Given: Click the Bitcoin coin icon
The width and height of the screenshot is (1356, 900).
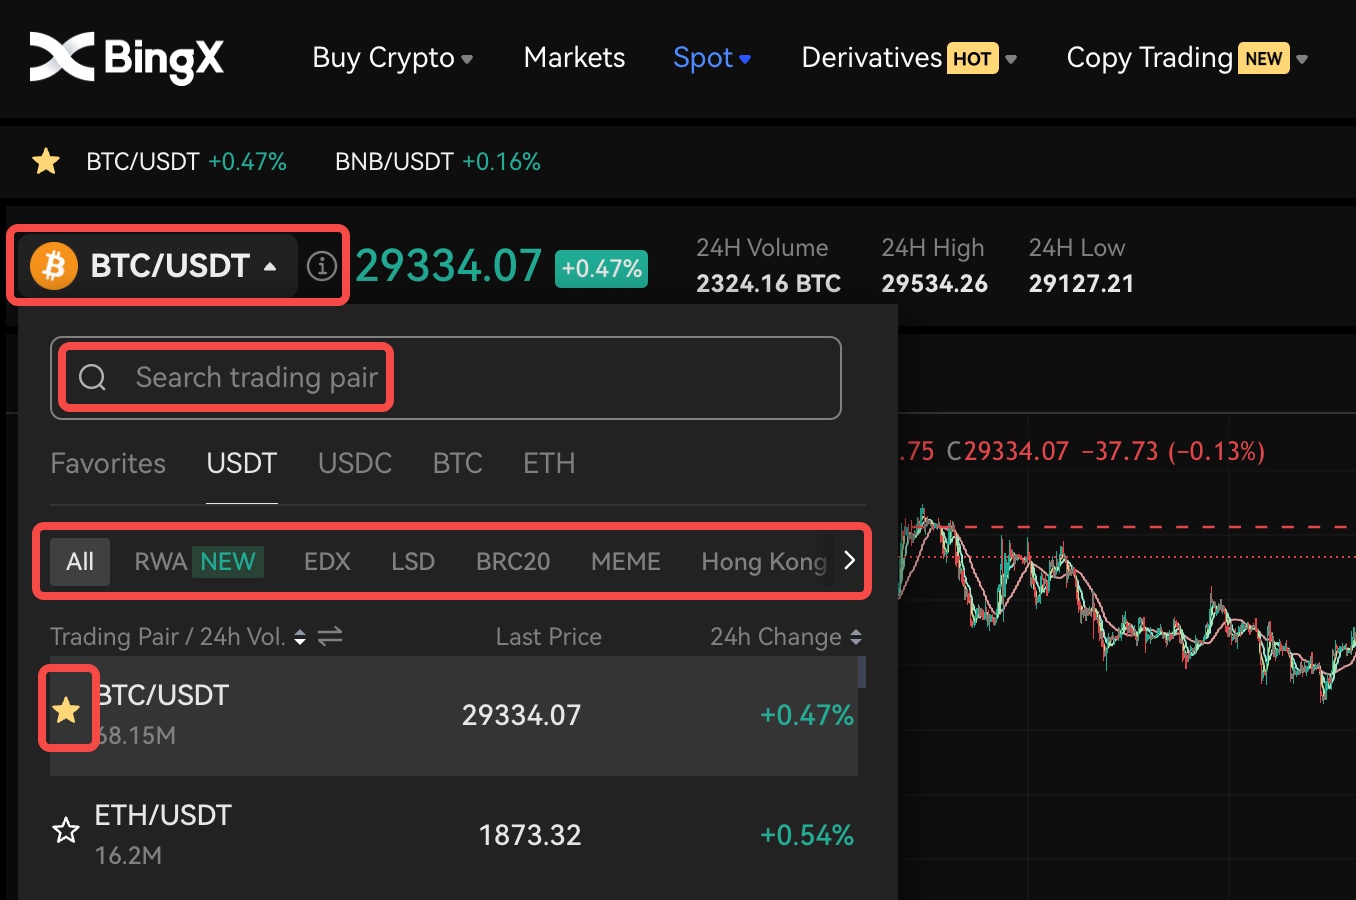Looking at the screenshot, I should coord(54,266).
